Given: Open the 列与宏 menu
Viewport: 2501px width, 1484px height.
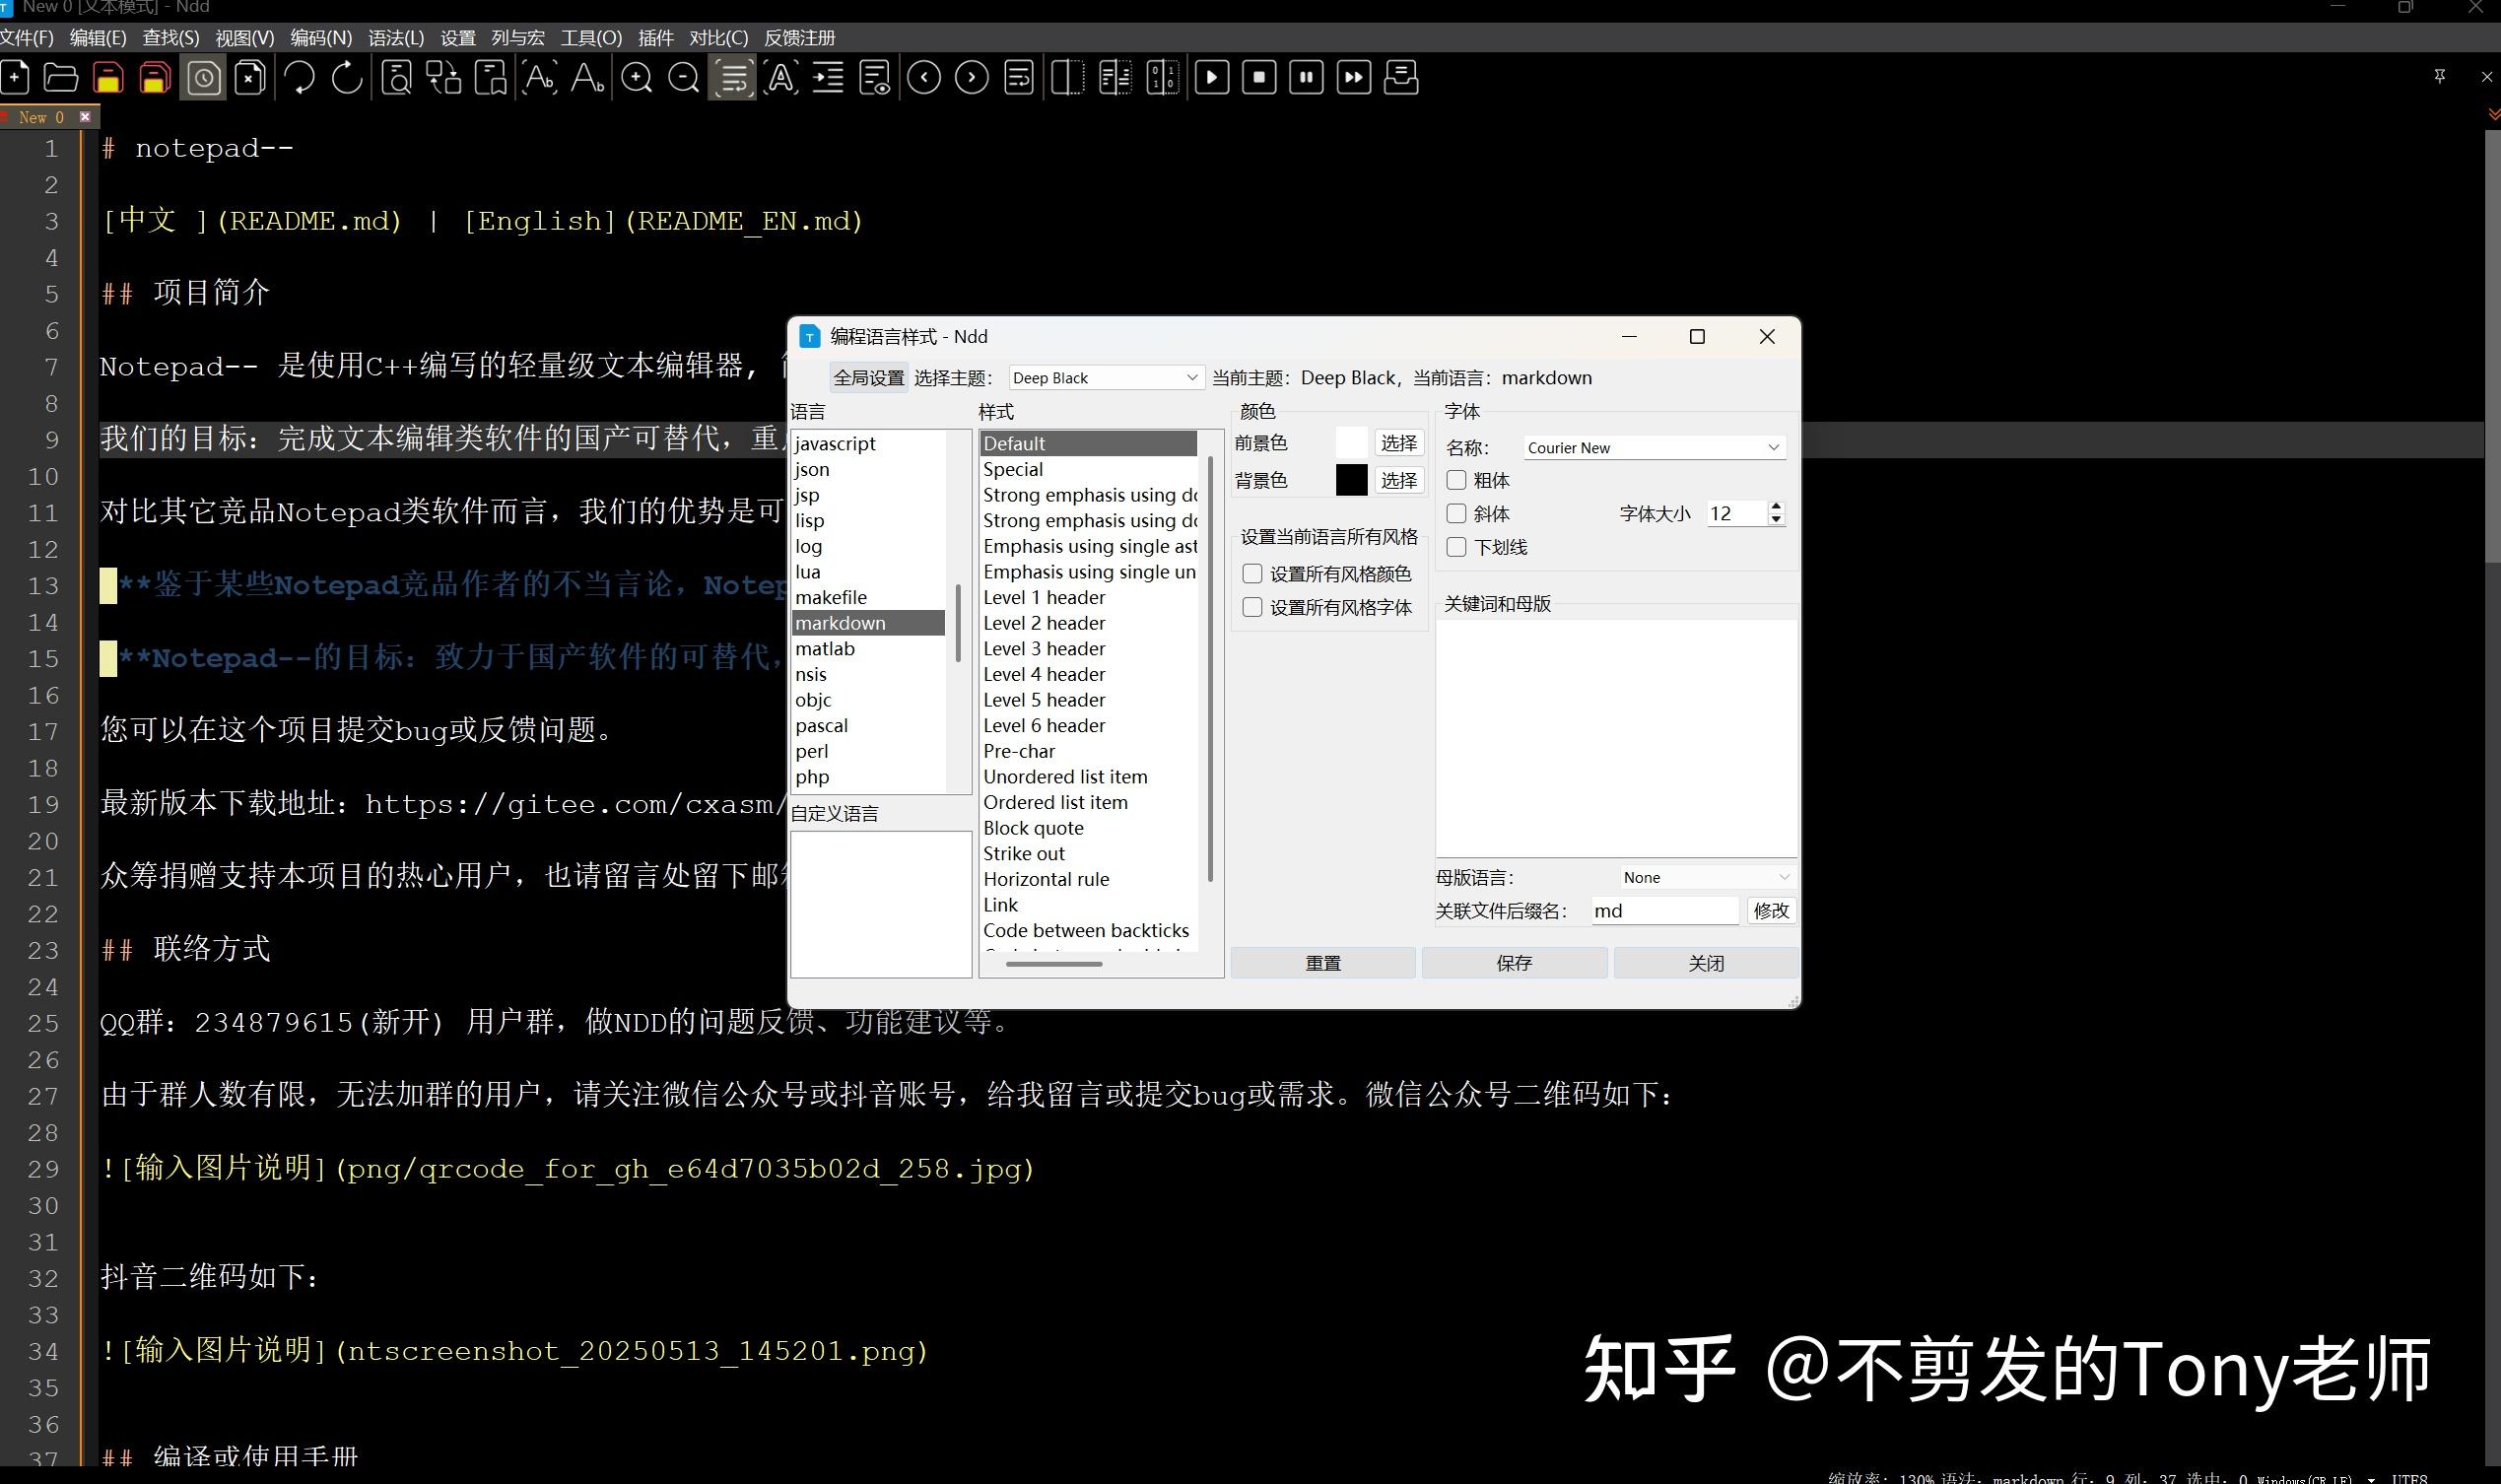Looking at the screenshot, I should [x=518, y=38].
